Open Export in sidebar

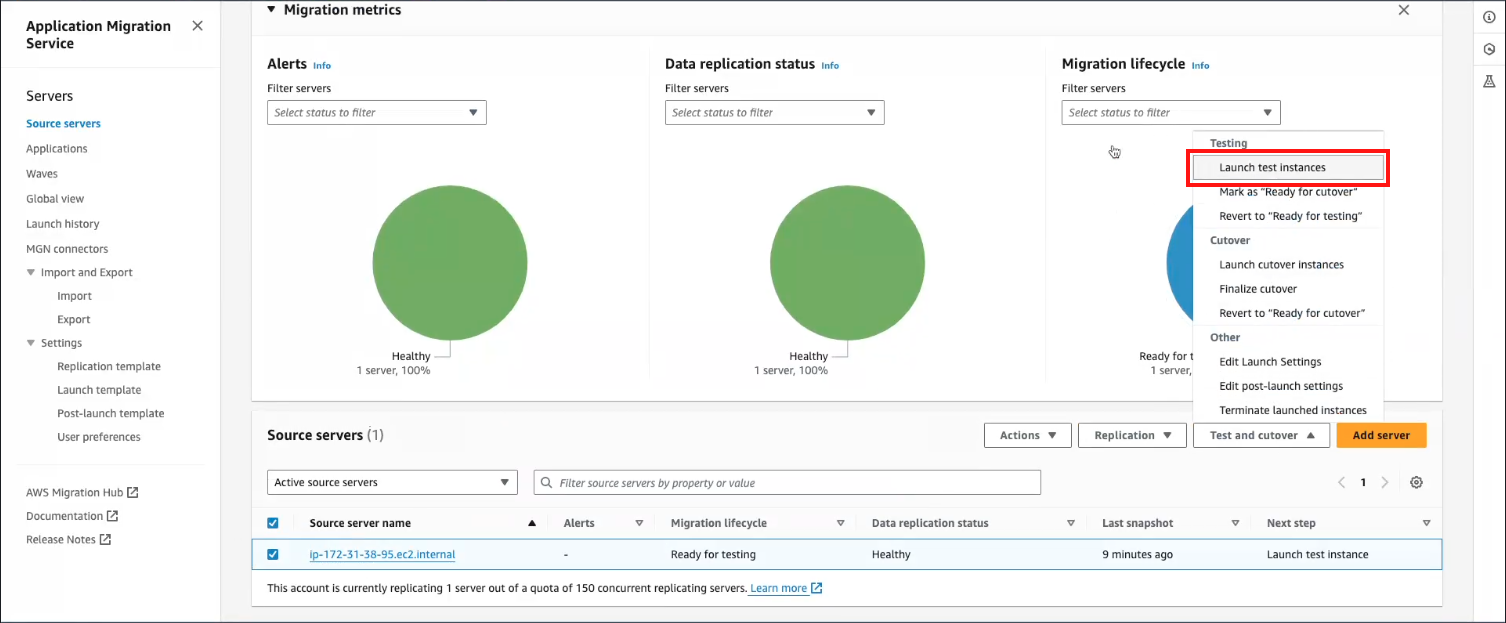[x=74, y=320]
